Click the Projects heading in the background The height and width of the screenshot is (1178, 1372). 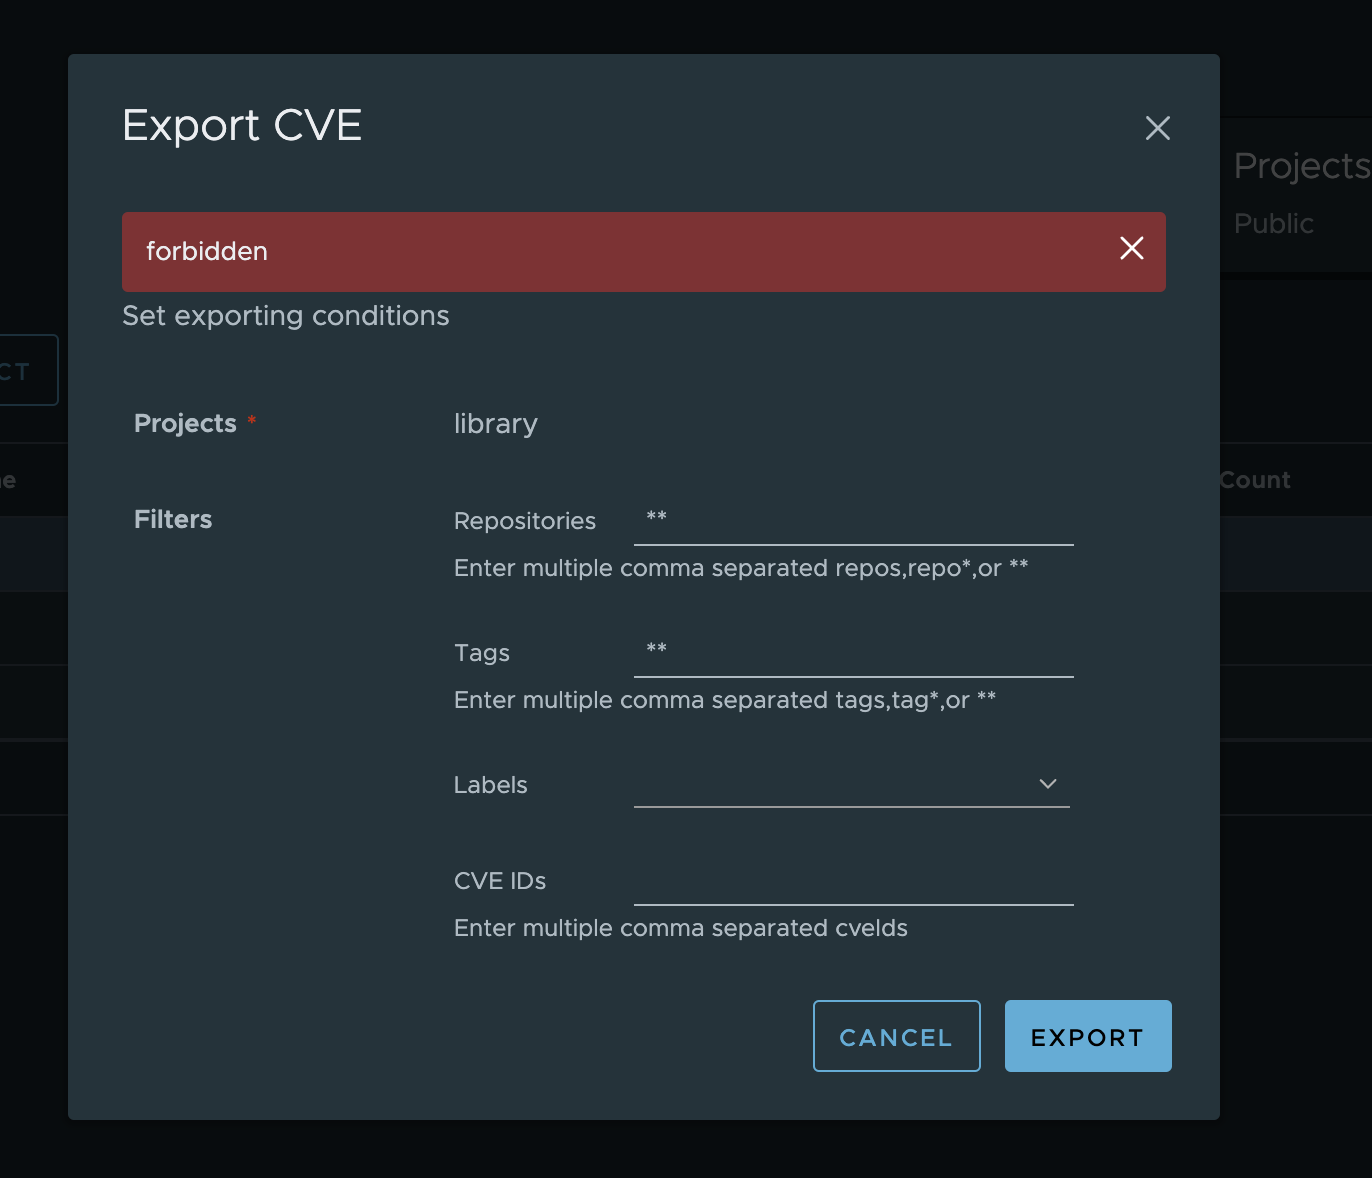pyautogui.click(x=1300, y=165)
